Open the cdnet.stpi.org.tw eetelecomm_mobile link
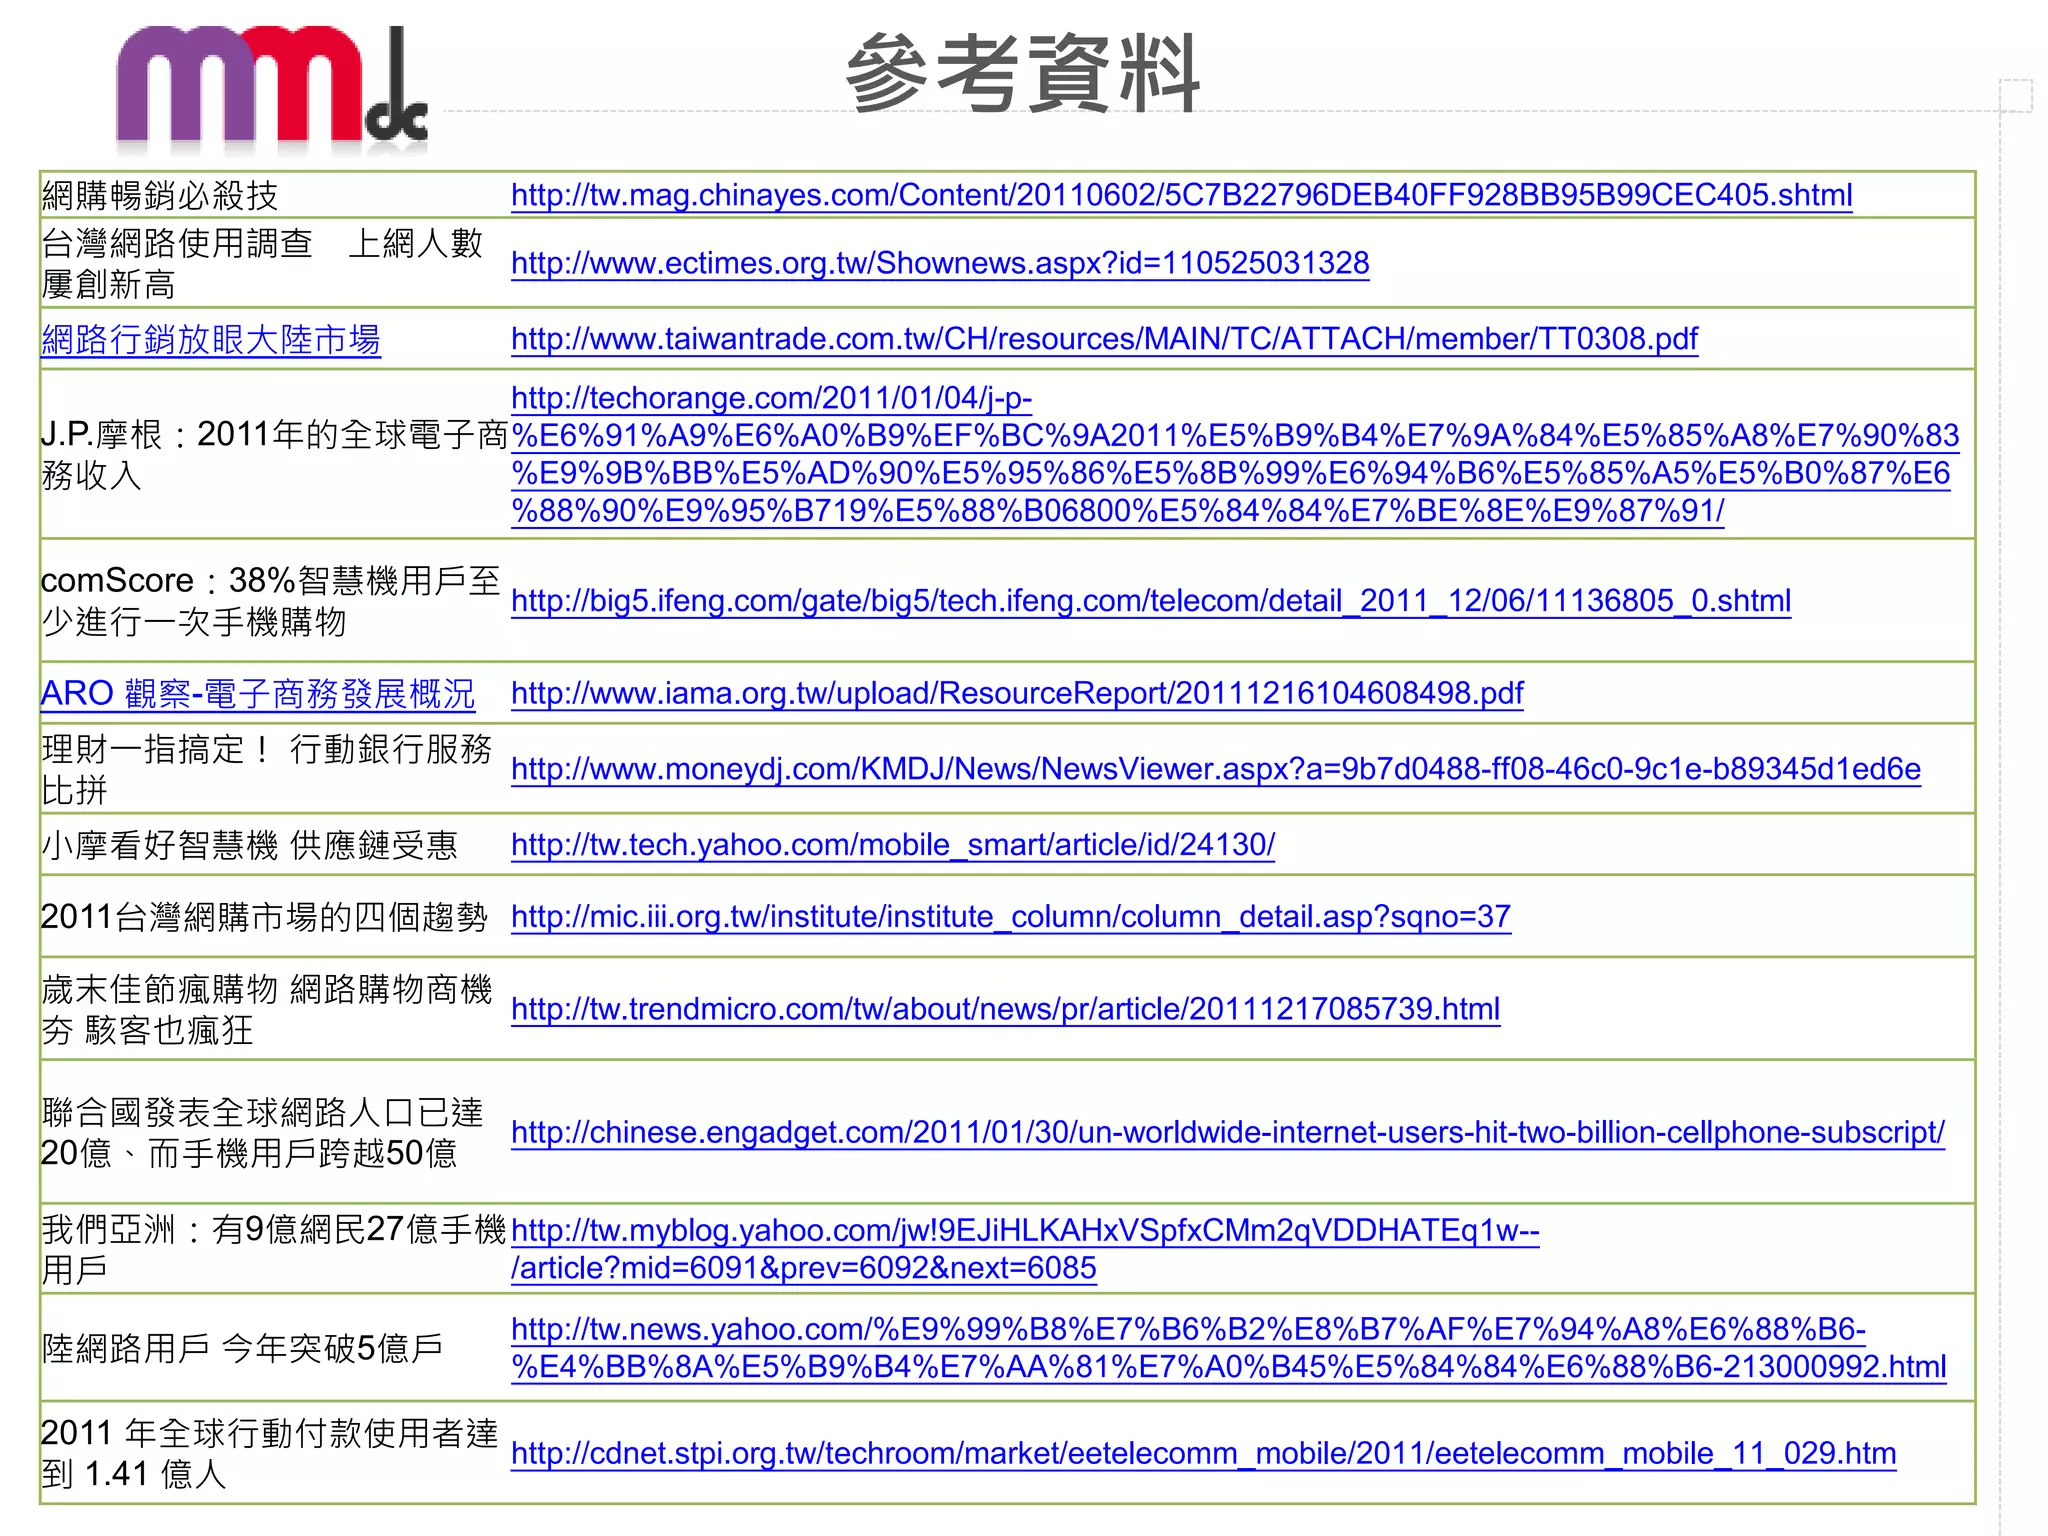 pos(1204,1453)
